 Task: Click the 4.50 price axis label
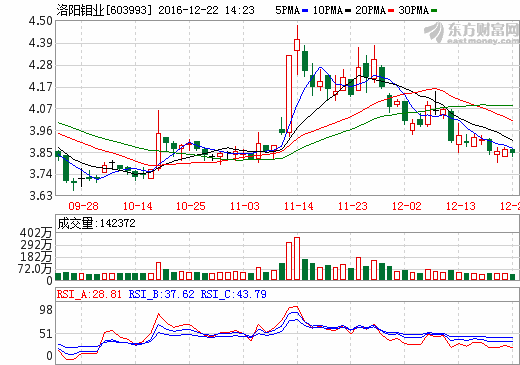pyautogui.click(x=41, y=21)
